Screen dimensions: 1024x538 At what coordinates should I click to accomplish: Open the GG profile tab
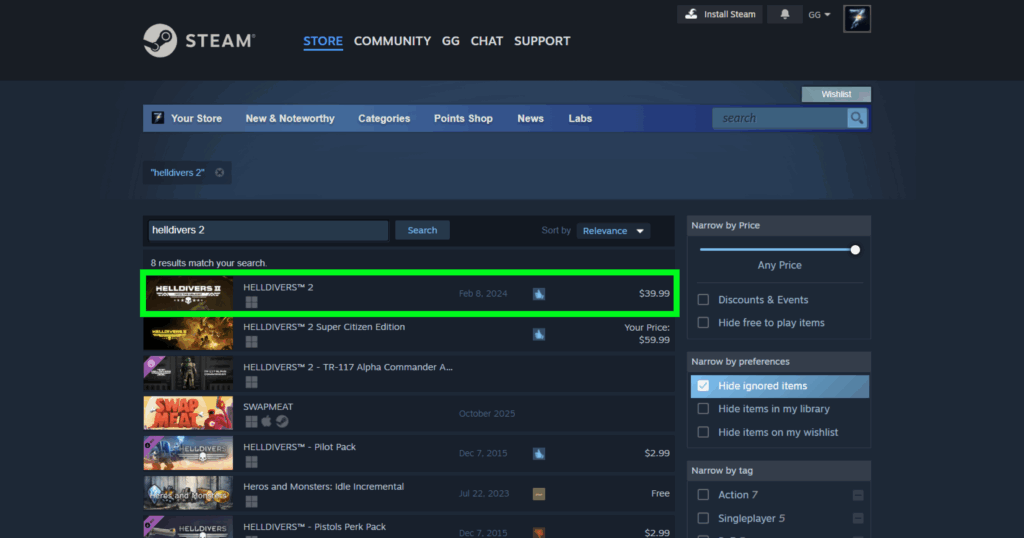point(451,40)
